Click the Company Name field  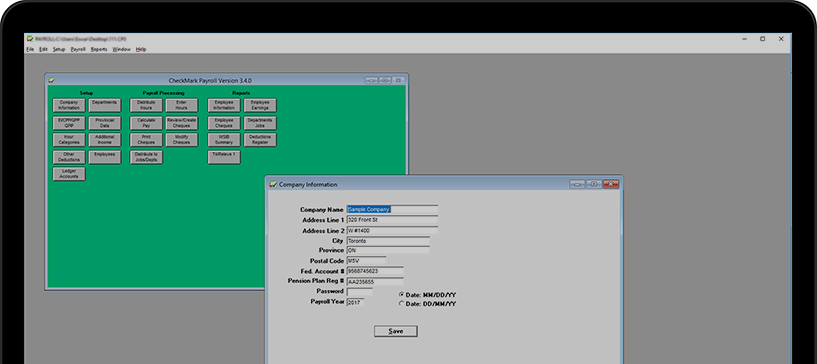[392, 209]
